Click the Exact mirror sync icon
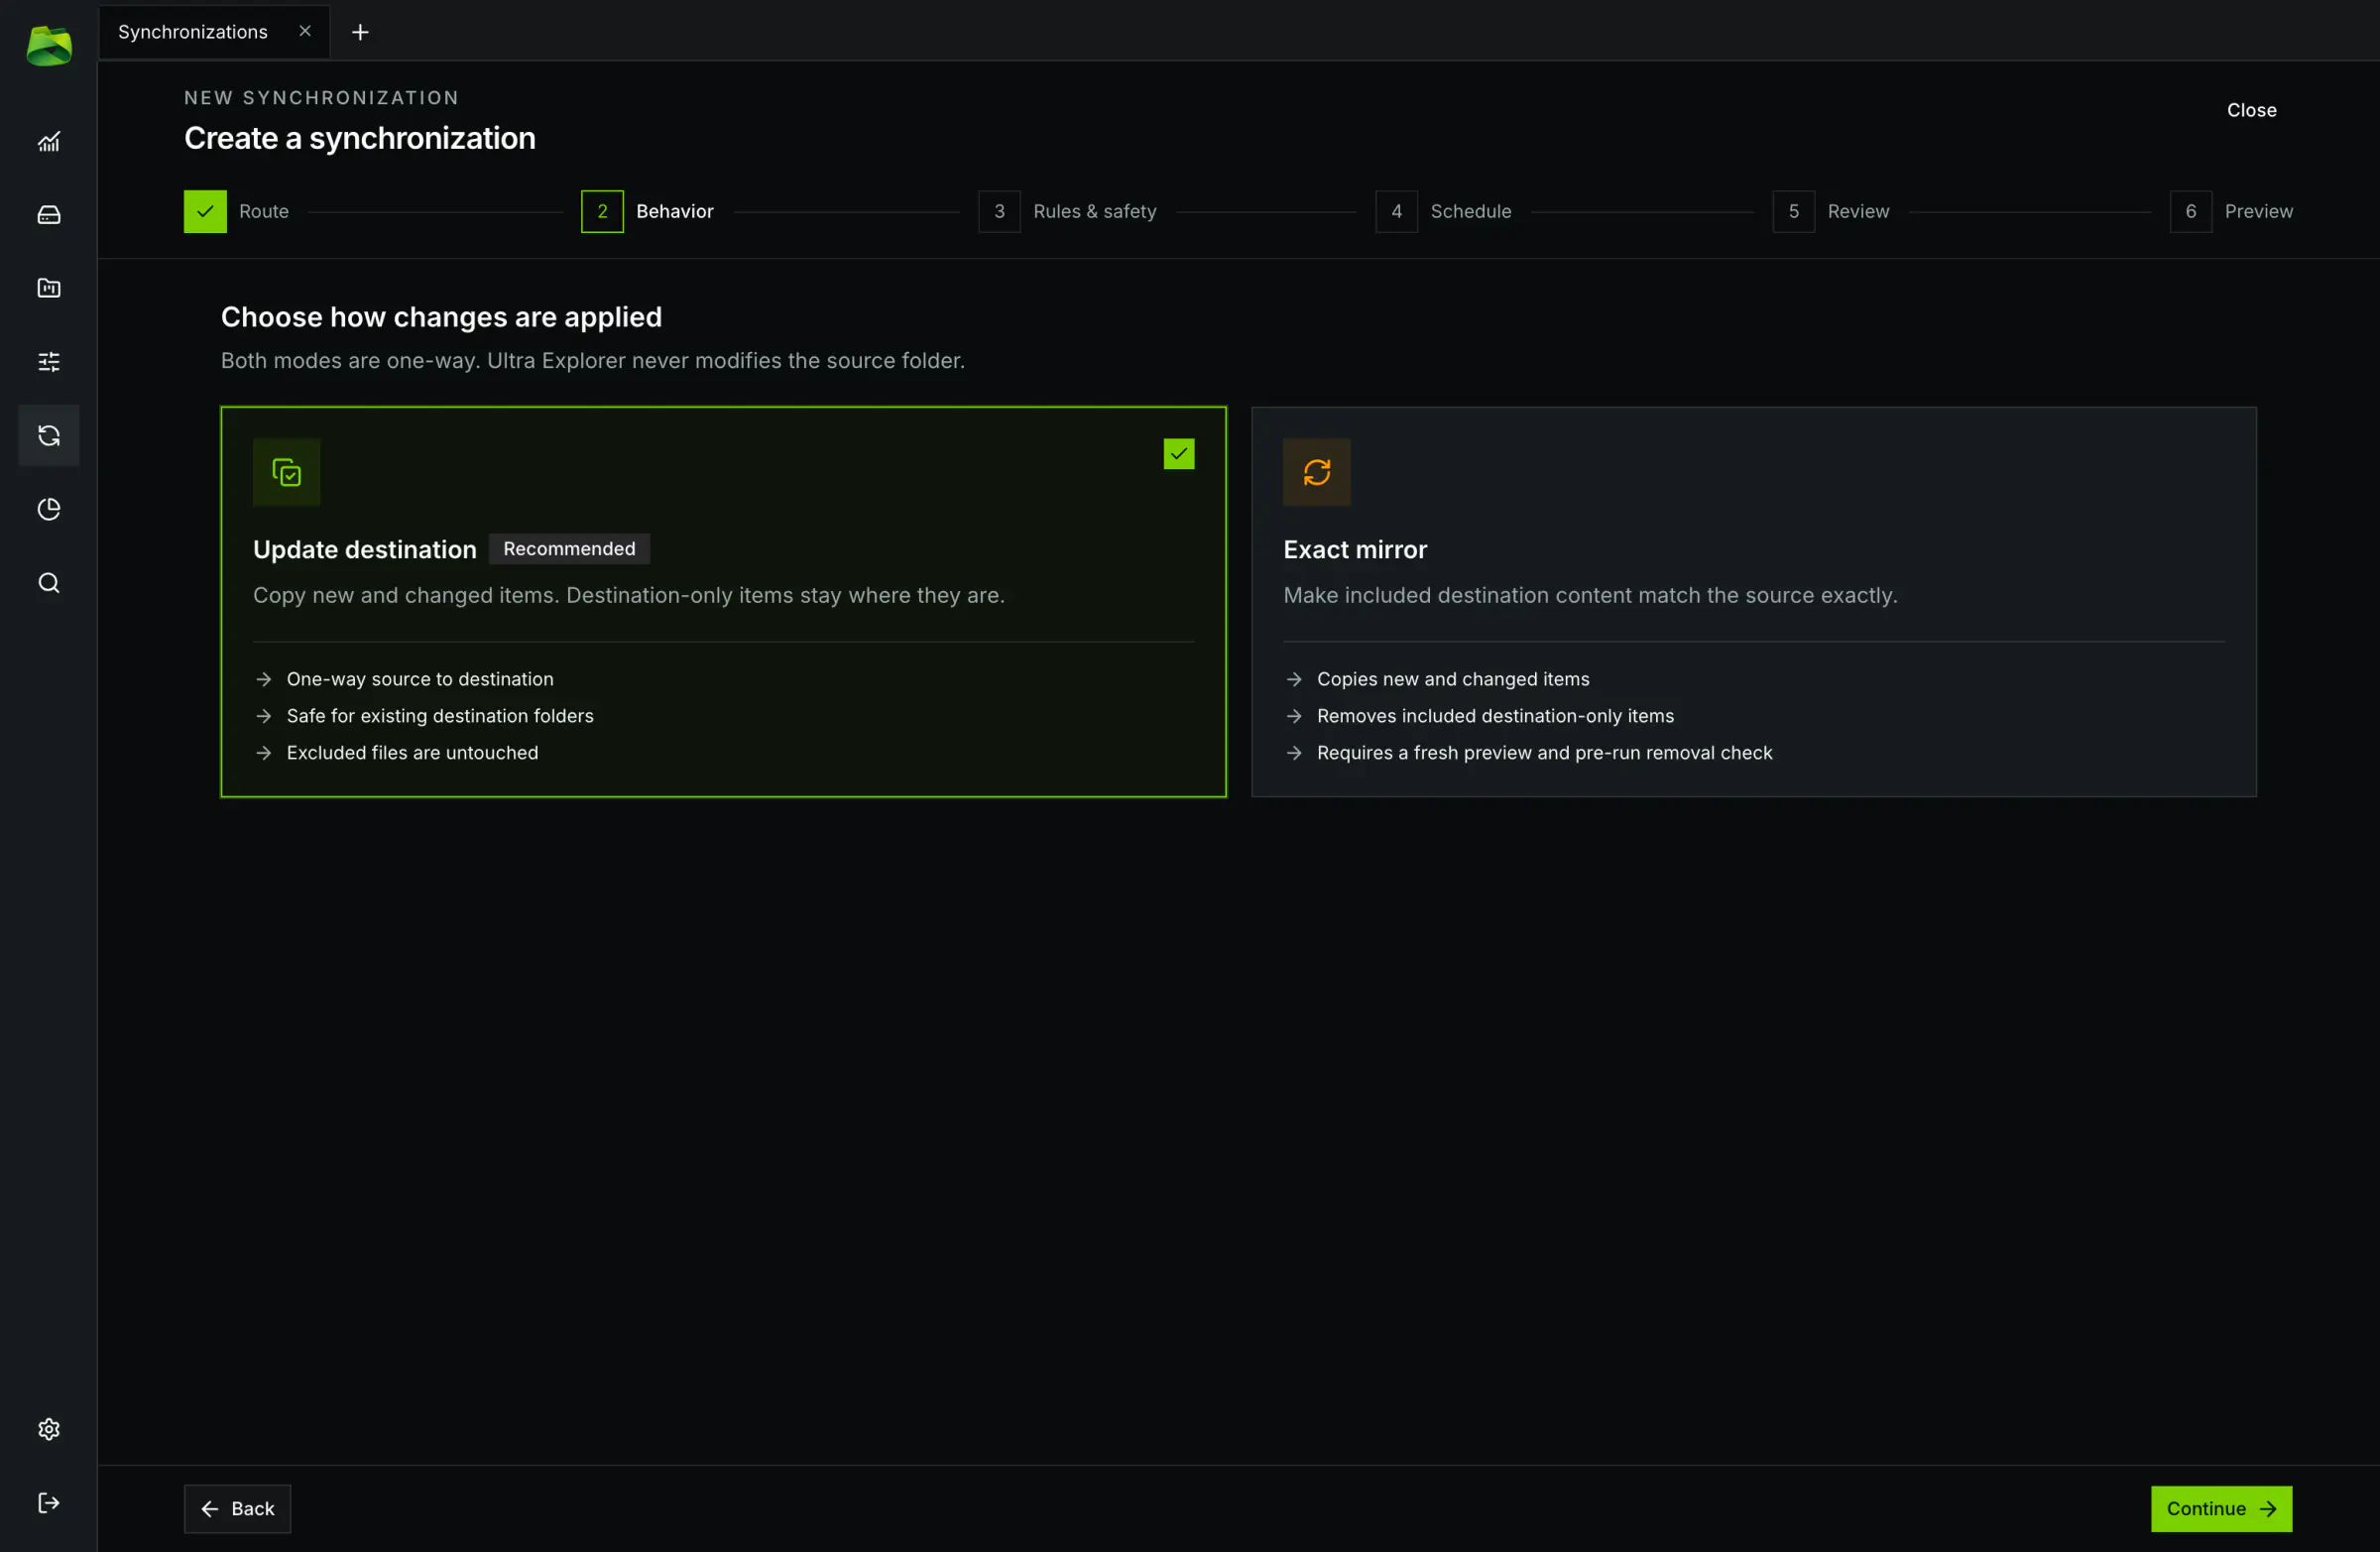The height and width of the screenshot is (1552, 2380). pyautogui.click(x=1316, y=472)
